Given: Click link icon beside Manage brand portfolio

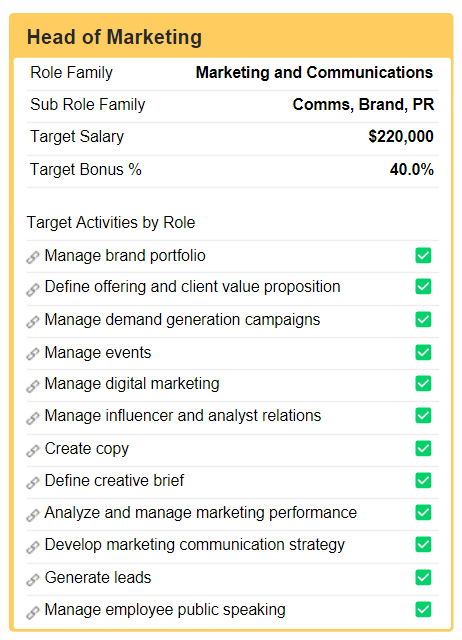Looking at the screenshot, I should click(33, 257).
